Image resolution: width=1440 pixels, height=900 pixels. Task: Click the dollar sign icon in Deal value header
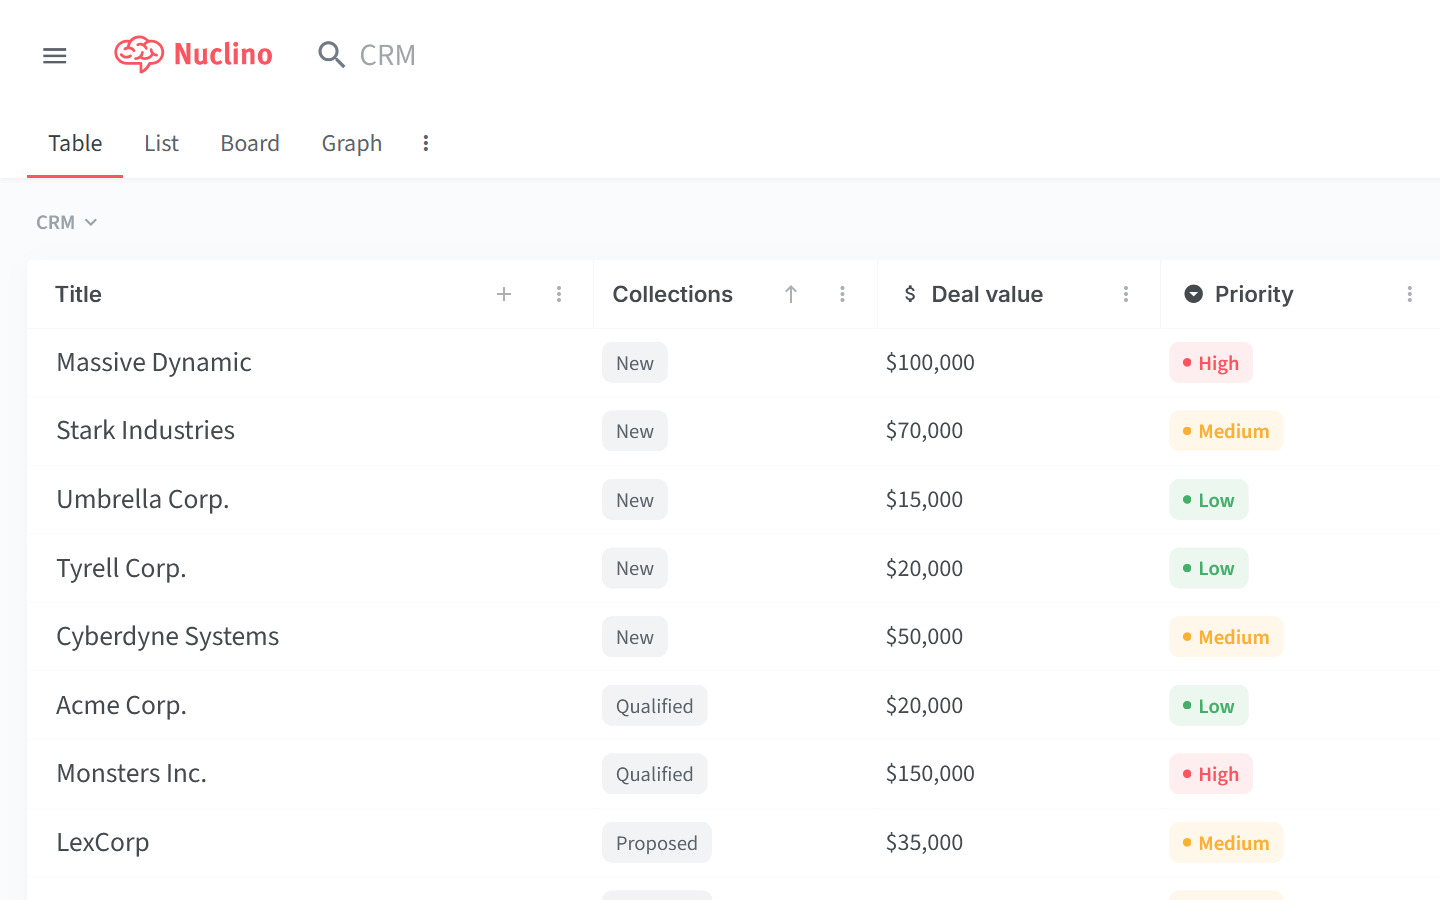[910, 294]
